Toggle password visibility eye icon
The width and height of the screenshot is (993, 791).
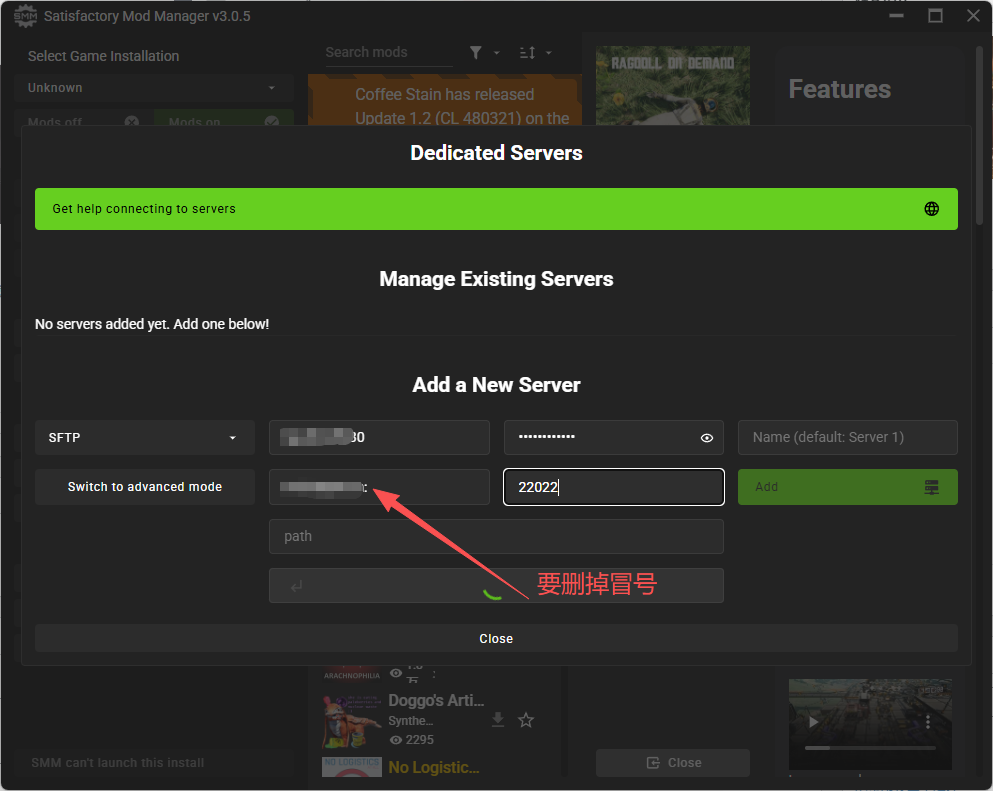tap(707, 438)
